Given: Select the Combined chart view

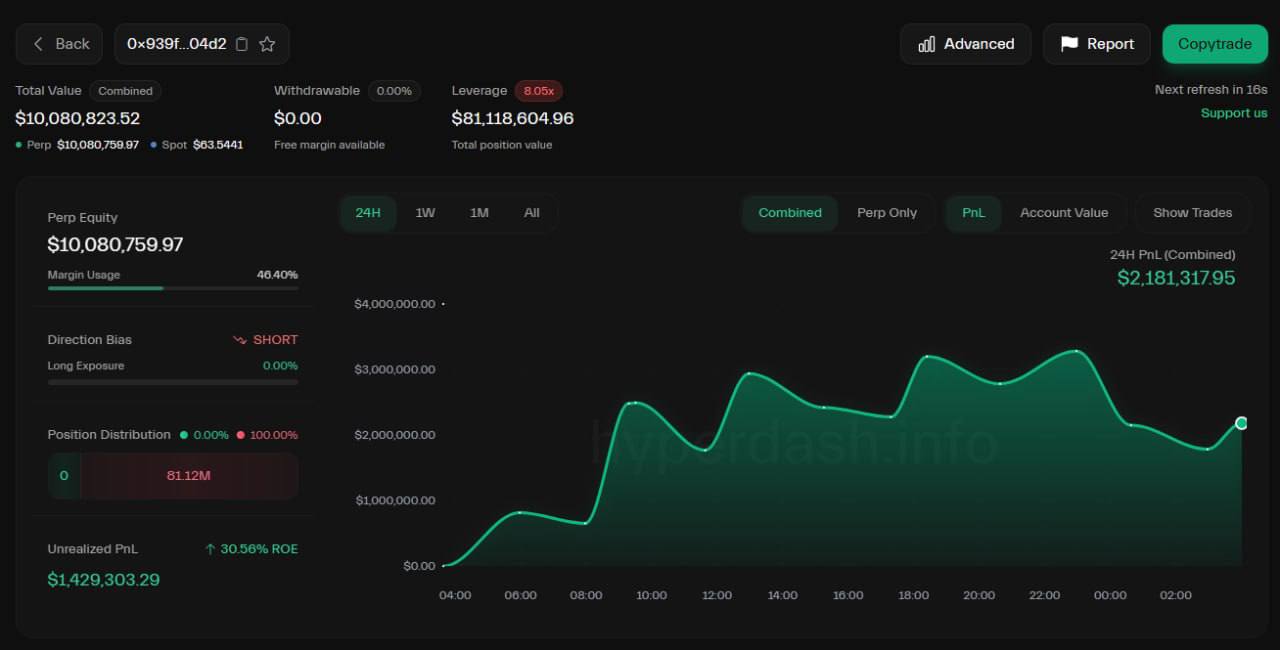Looking at the screenshot, I should 789,213.
